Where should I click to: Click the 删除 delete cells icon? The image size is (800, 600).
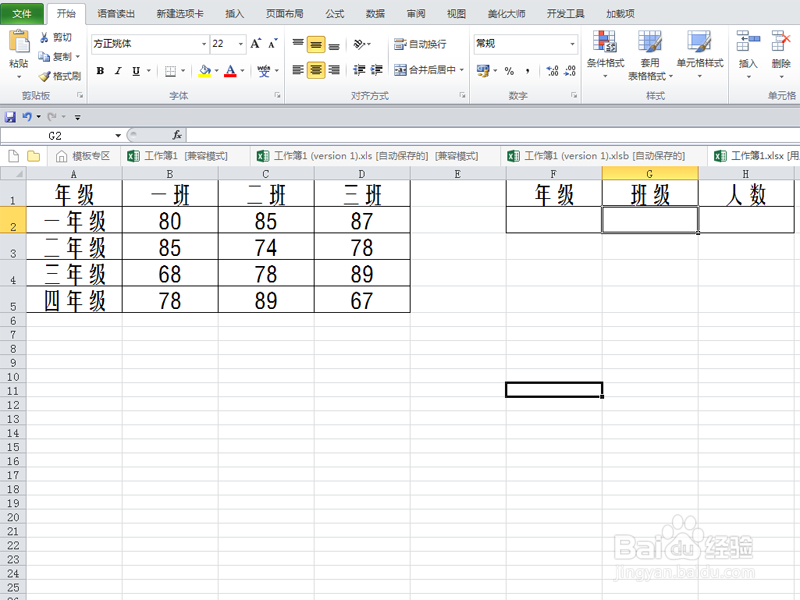click(781, 41)
